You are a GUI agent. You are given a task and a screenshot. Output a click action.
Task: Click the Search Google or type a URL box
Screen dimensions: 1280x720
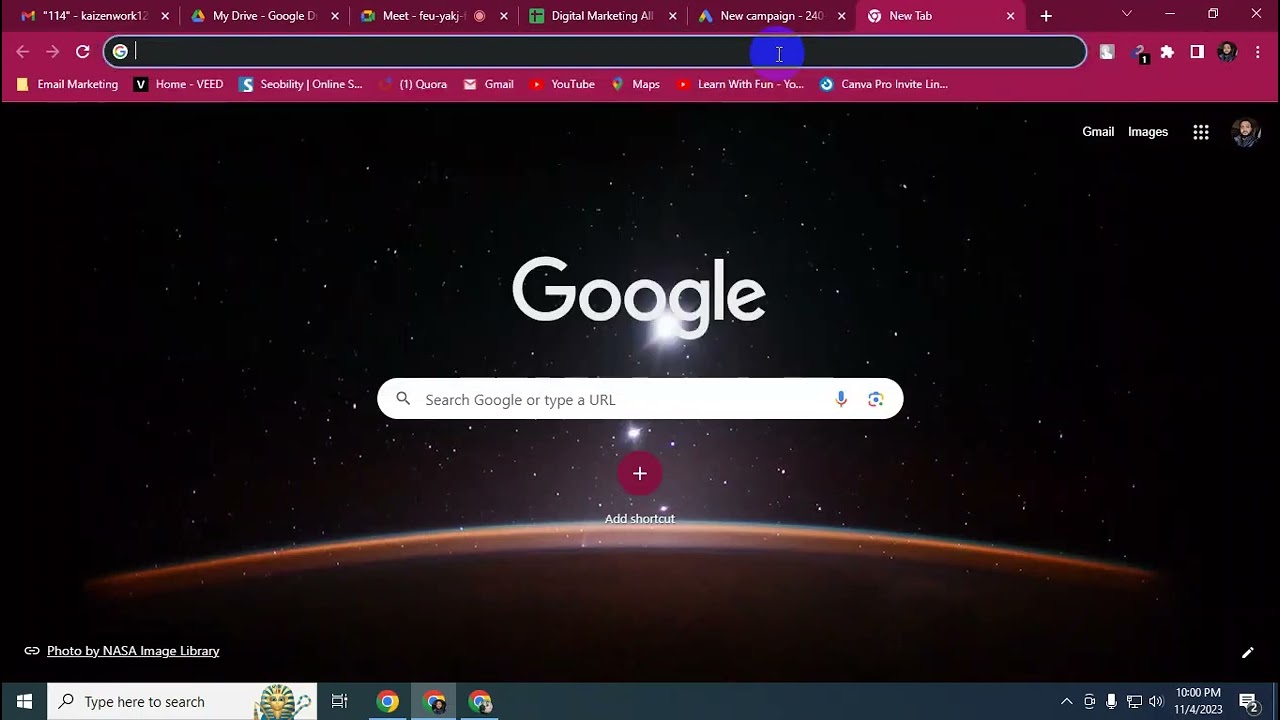pyautogui.click(x=640, y=399)
